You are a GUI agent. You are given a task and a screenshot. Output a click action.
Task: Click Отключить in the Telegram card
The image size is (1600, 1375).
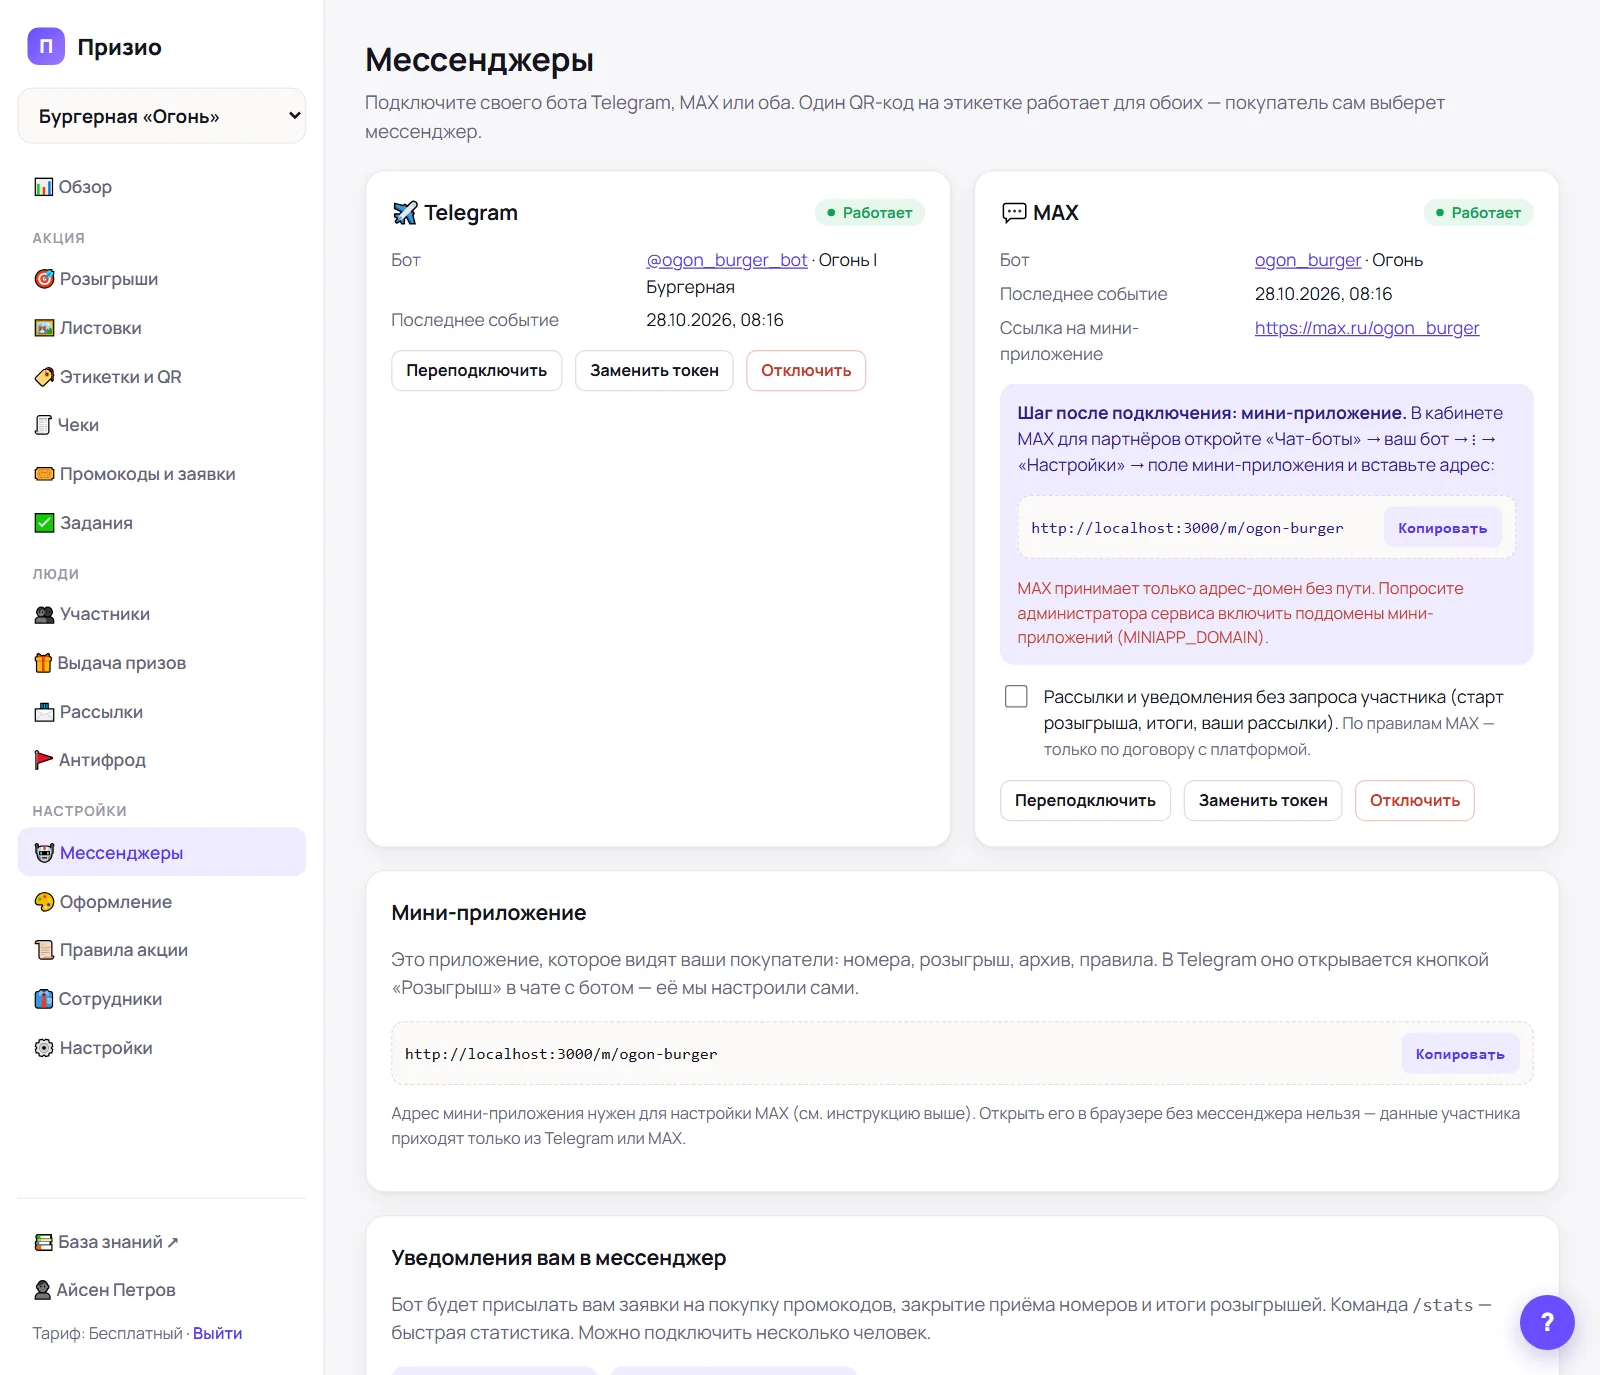point(806,370)
